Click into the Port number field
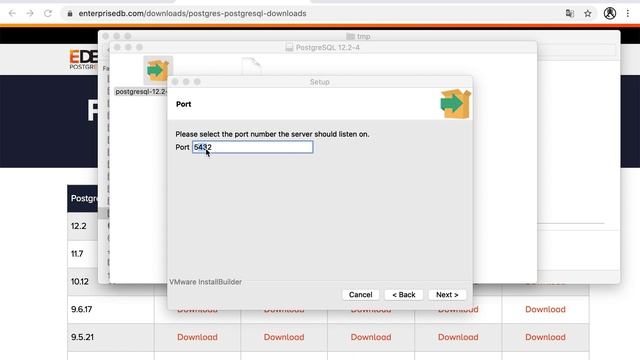The image size is (640, 360). click(253, 147)
